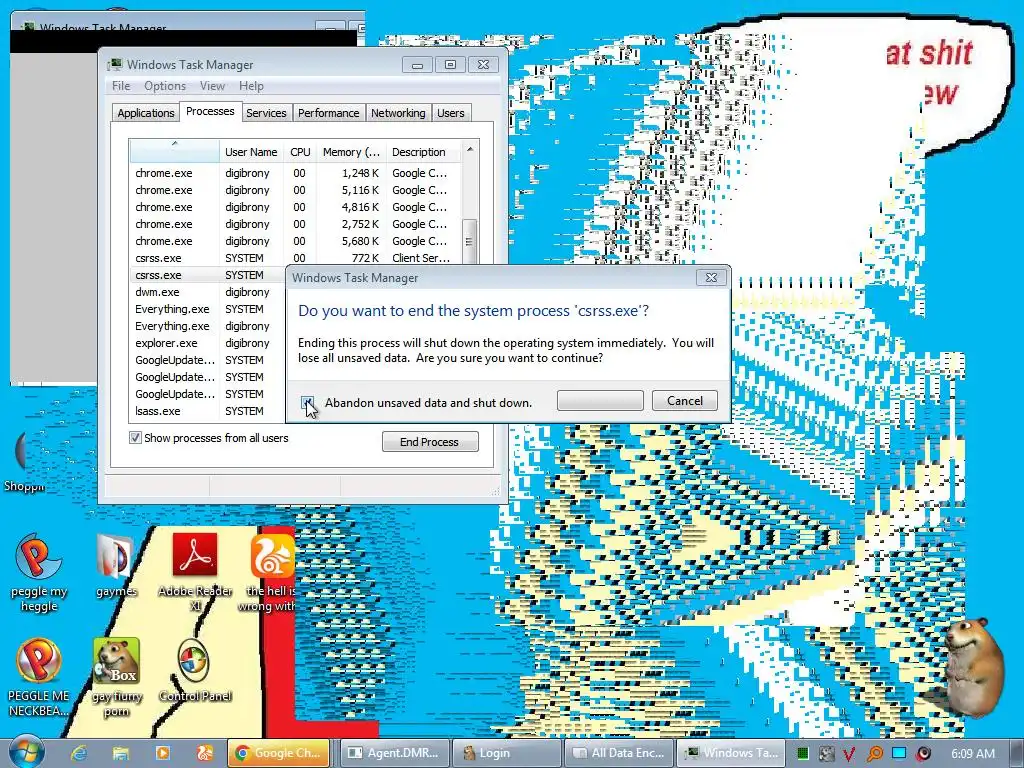Sort by the Image Name column header arrow

(x=174, y=151)
